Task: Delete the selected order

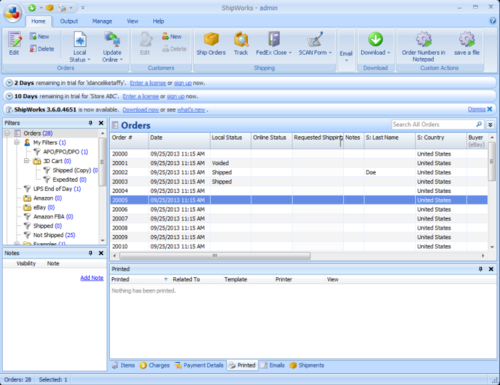Action: coord(42,49)
